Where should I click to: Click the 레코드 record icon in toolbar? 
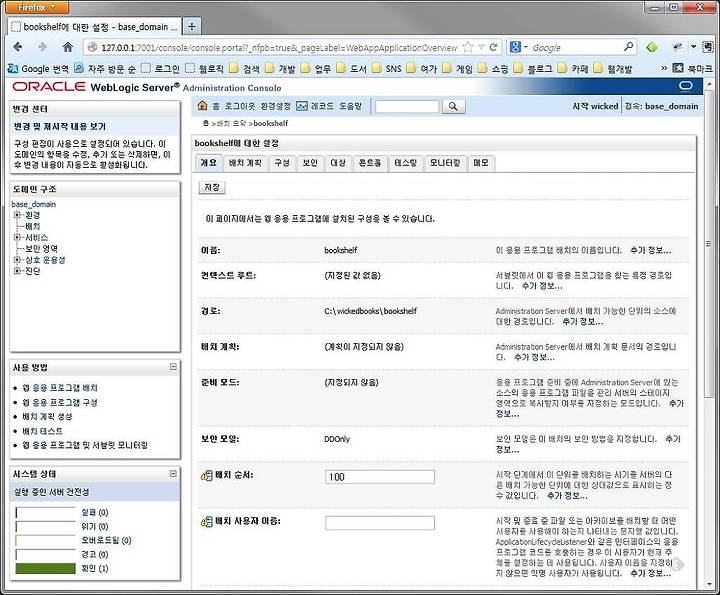point(302,106)
